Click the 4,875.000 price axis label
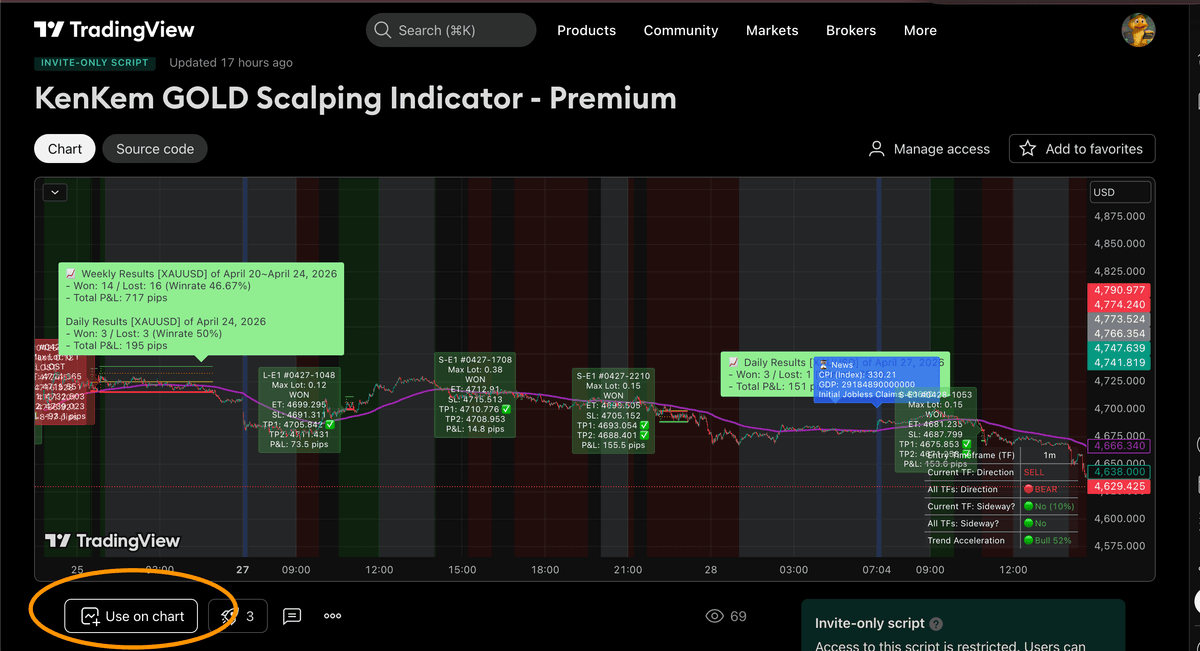Viewport: 1200px width, 651px height. coord(1119,216)
